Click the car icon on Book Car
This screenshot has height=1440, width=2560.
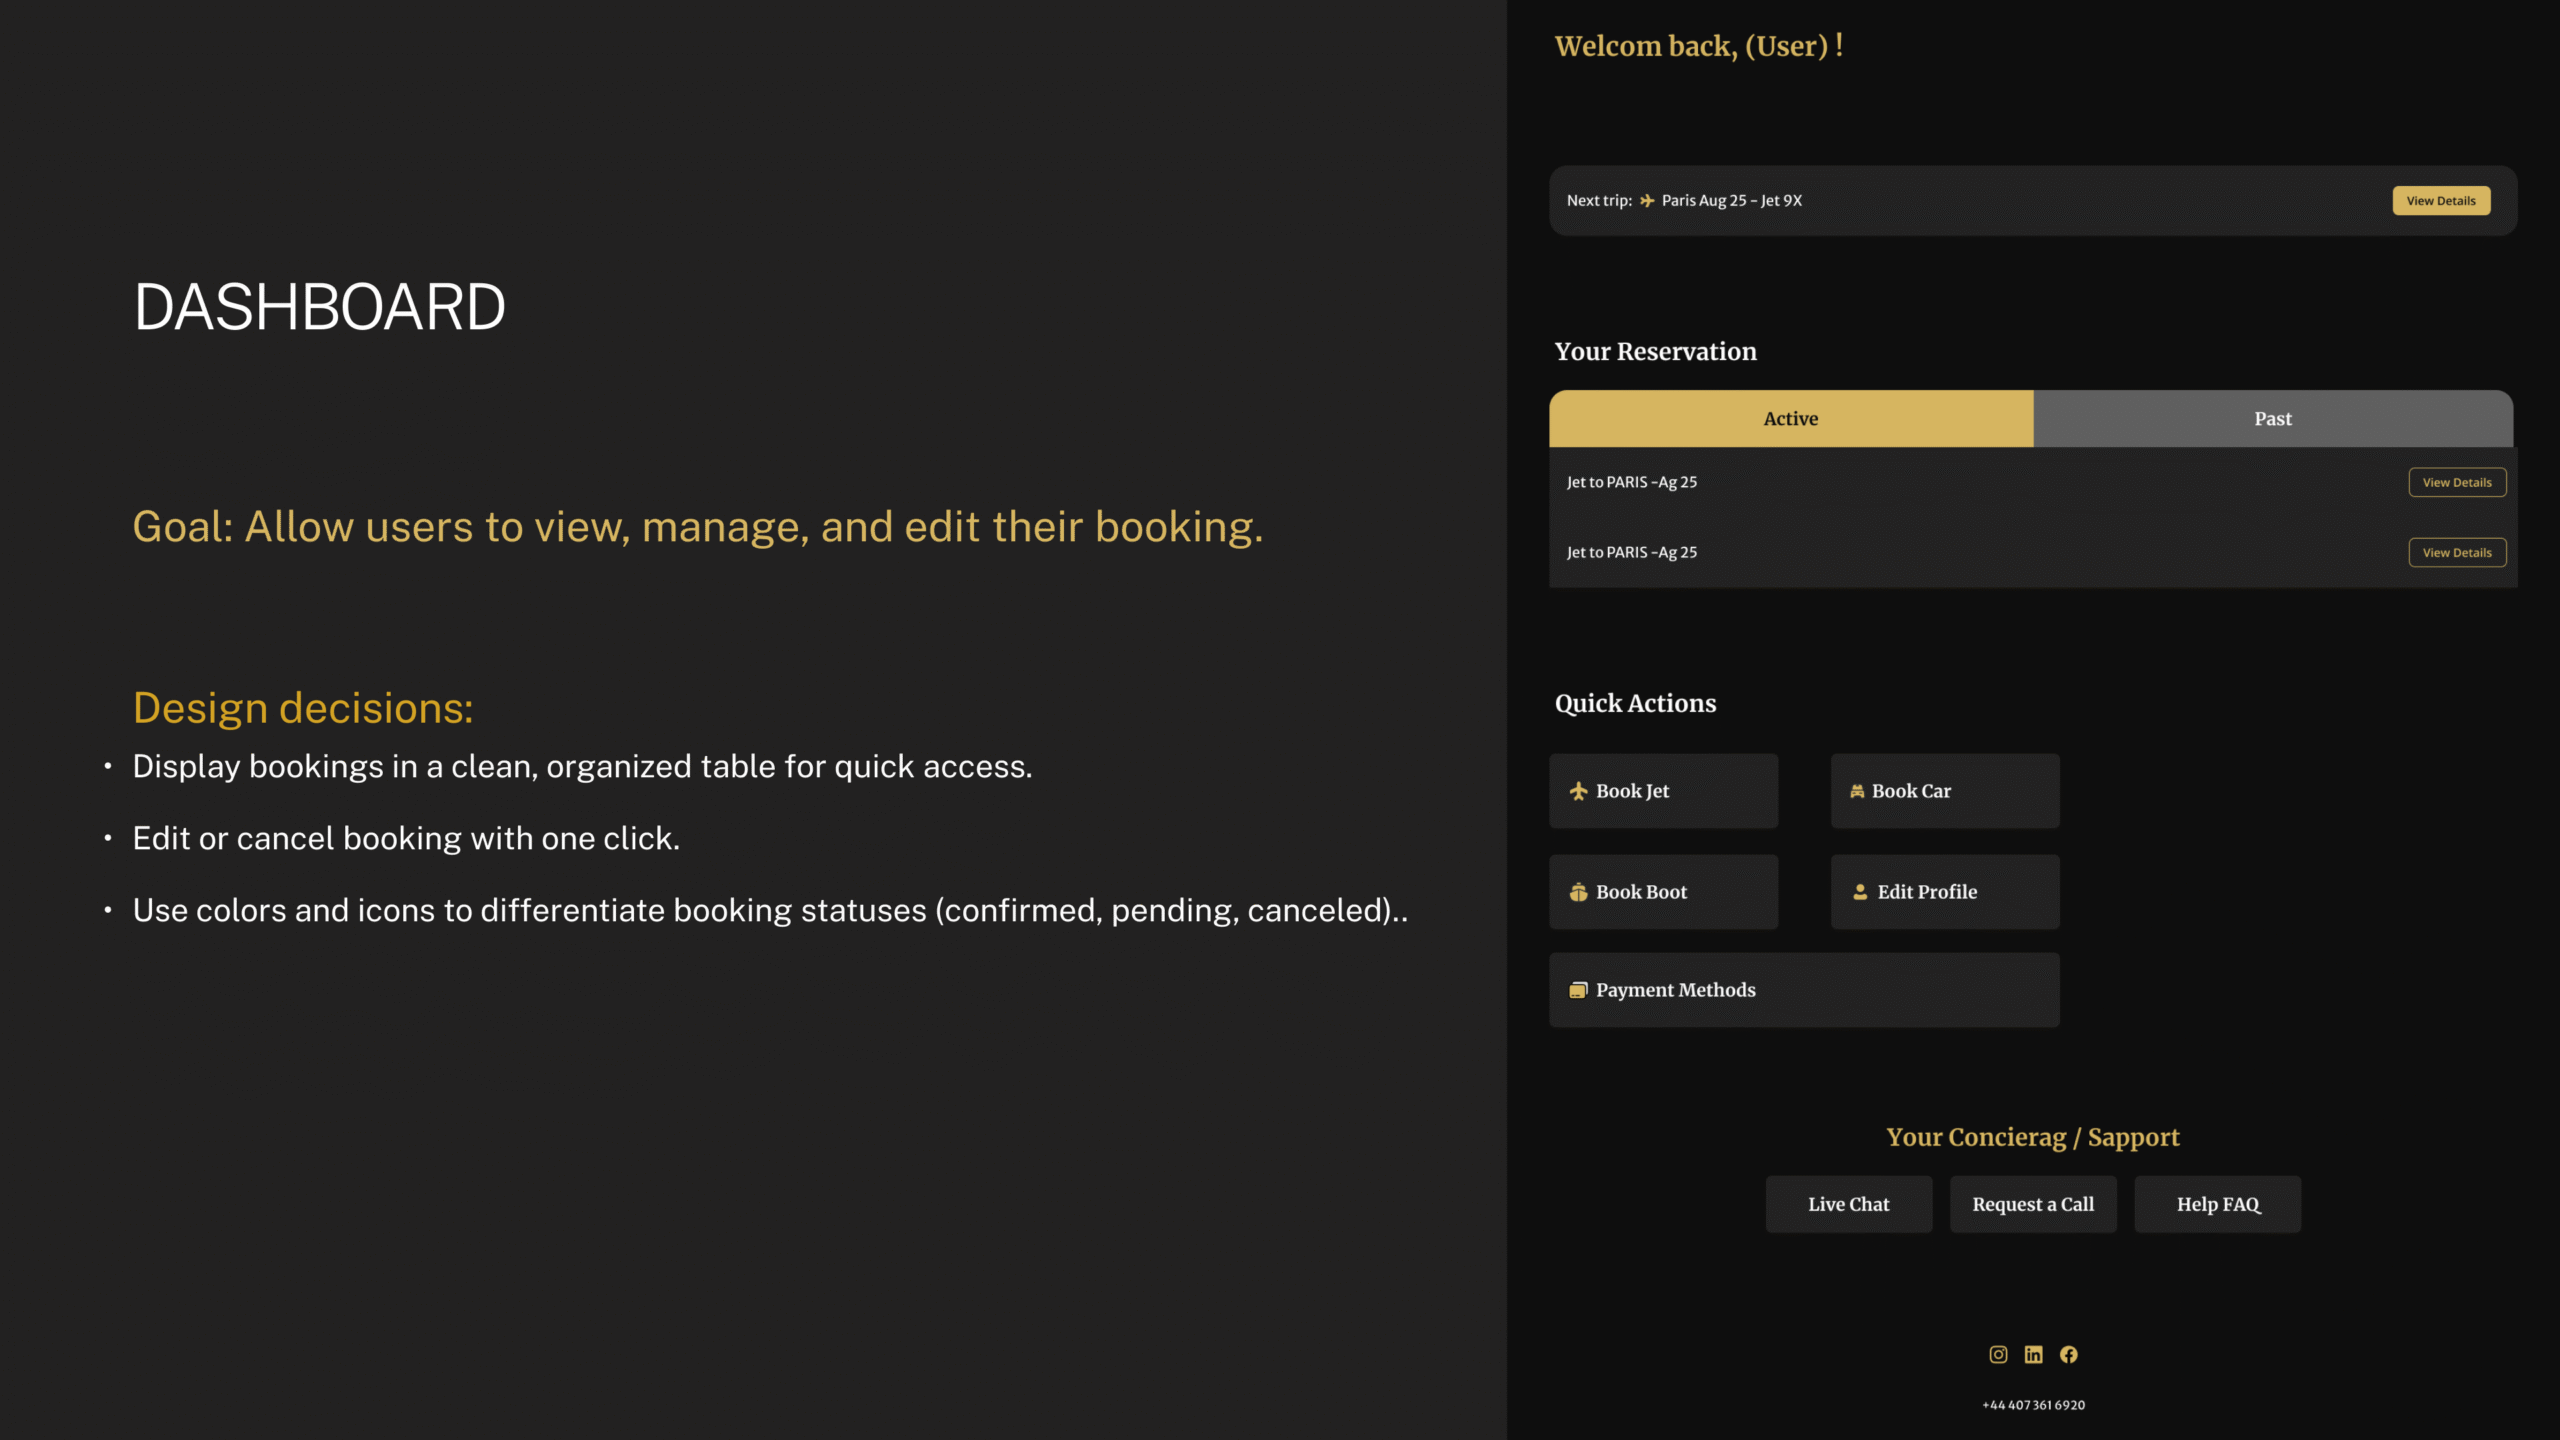tap(1857, 791)
